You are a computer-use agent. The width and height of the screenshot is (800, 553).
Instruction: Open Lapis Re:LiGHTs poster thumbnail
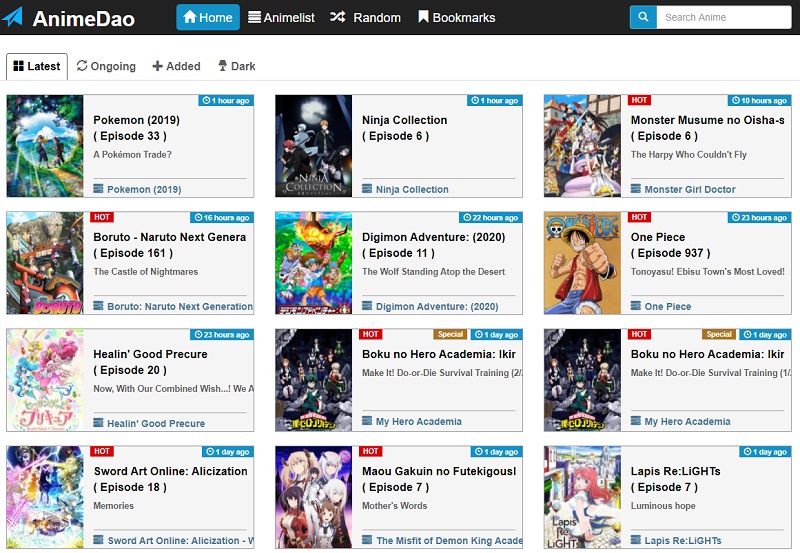(x=583, y=497)
